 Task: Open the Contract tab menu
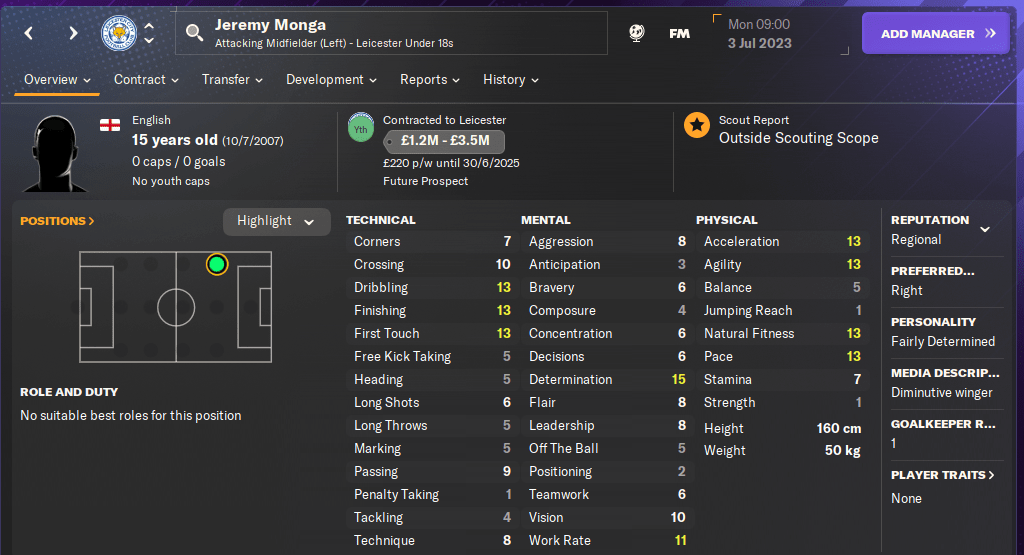click(146, 80)
